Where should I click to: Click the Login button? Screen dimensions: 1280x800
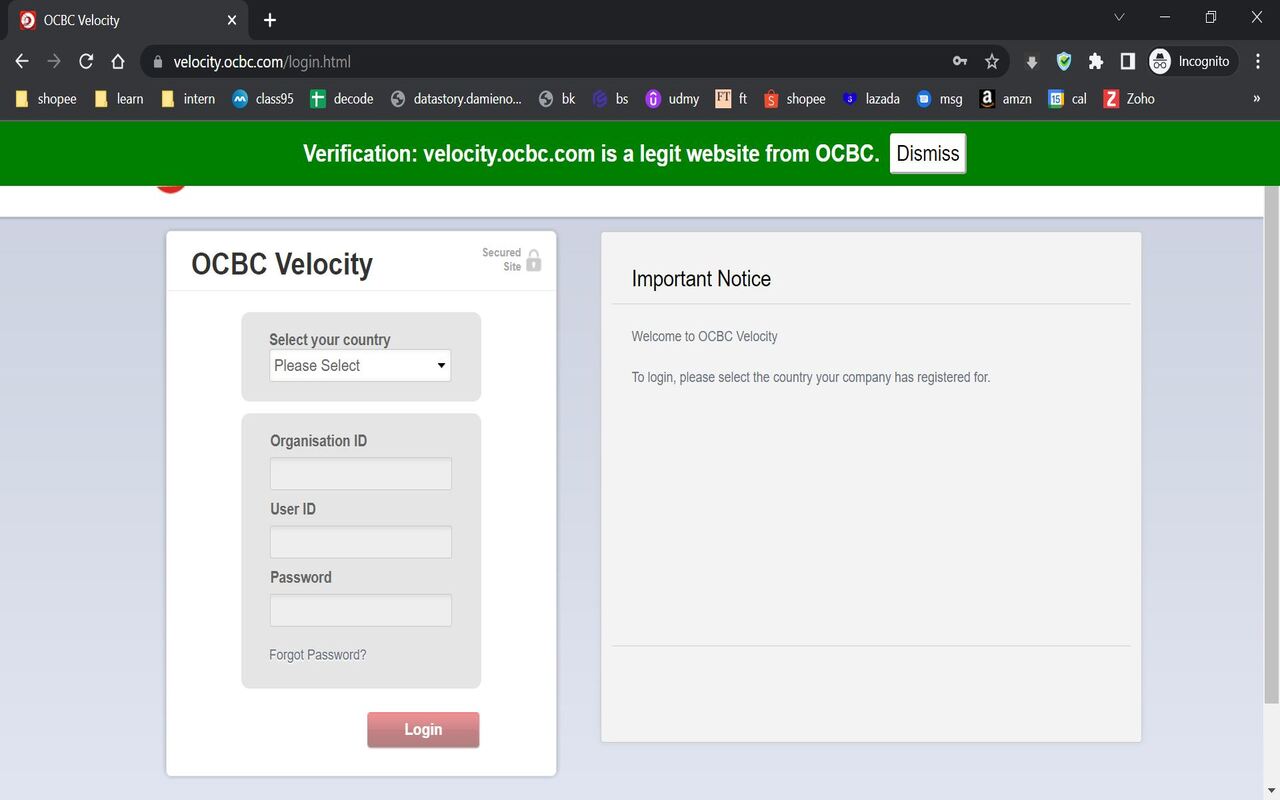(422, 729)
